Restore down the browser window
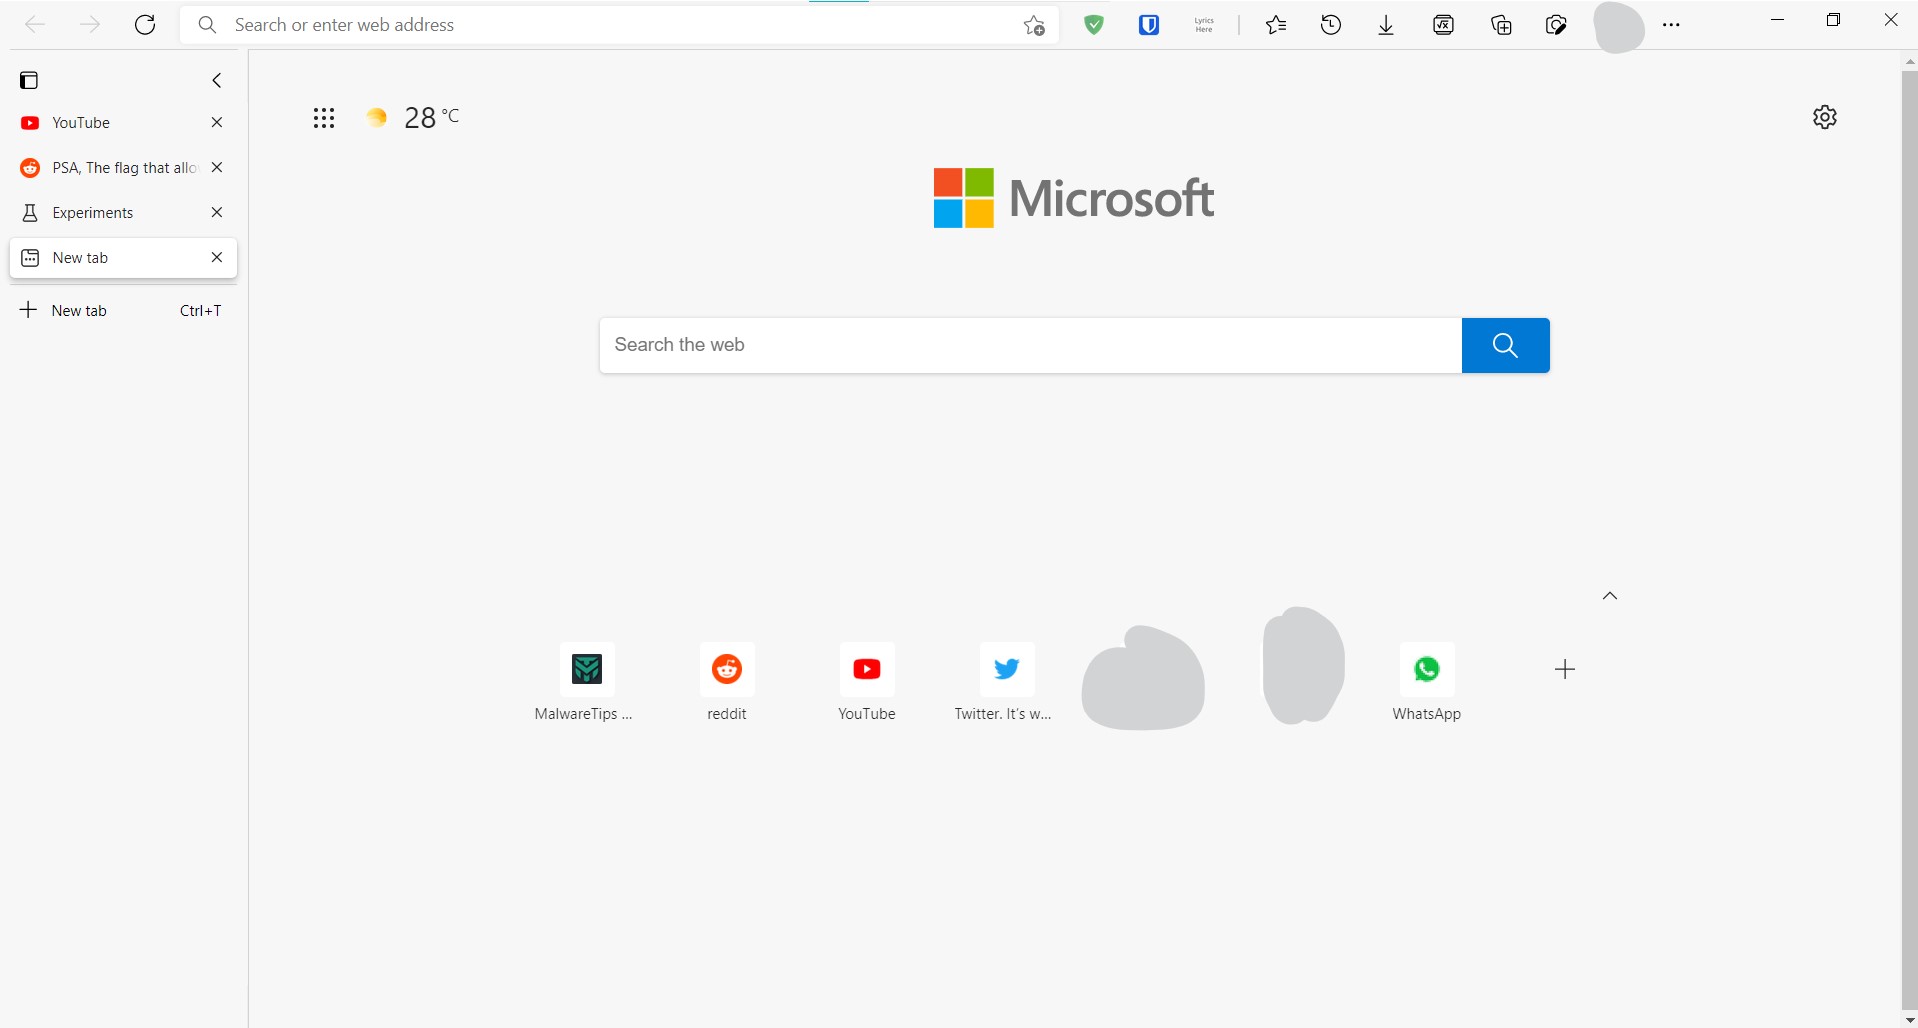1918x1028 pixels. click(1833, 20)
